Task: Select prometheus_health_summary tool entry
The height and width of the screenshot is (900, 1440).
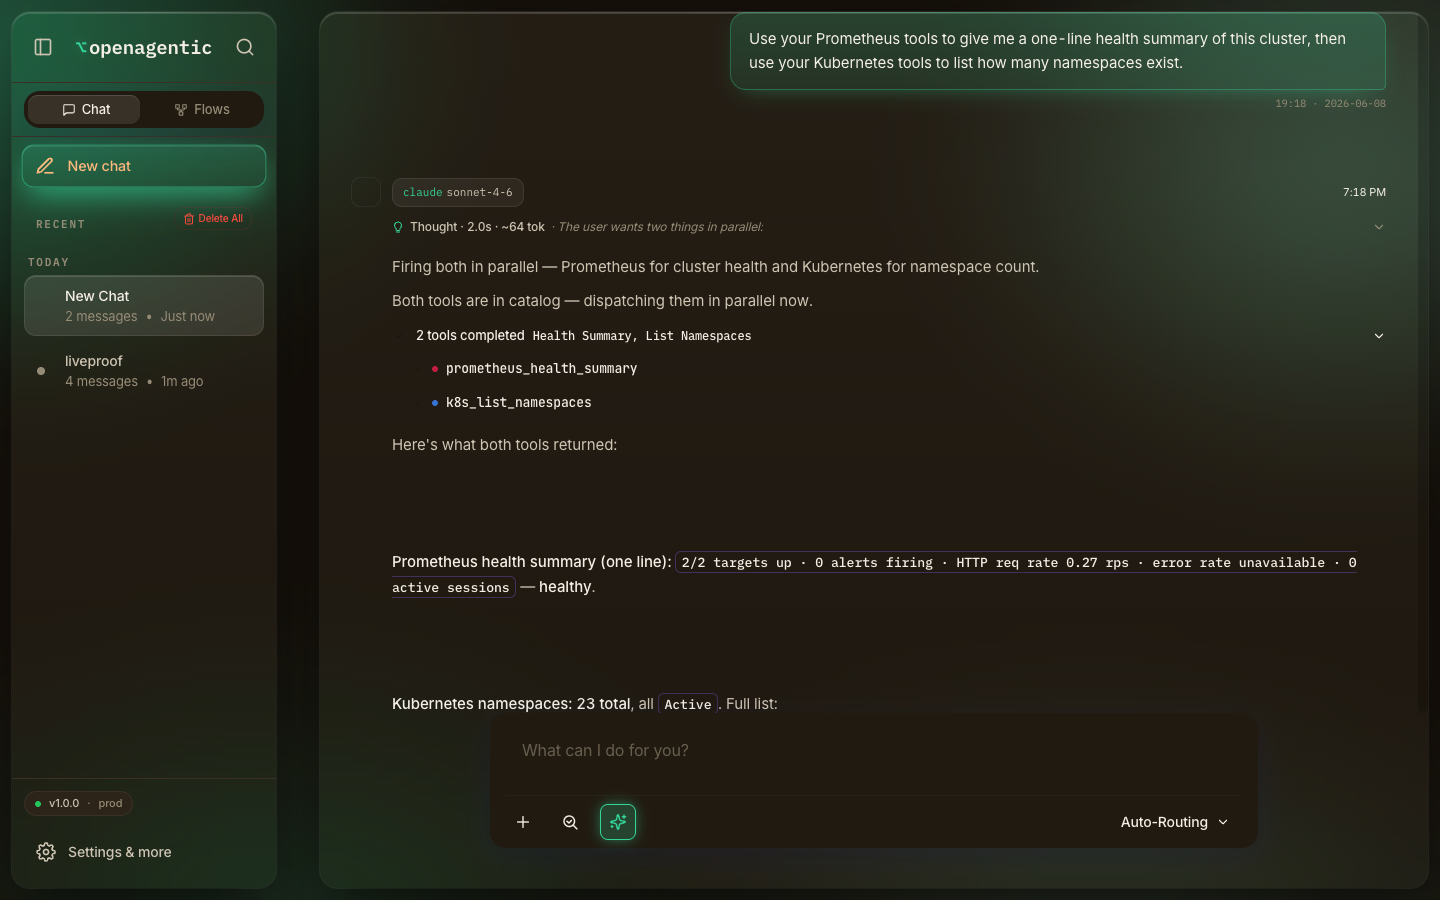Action: tap(541, 369)
